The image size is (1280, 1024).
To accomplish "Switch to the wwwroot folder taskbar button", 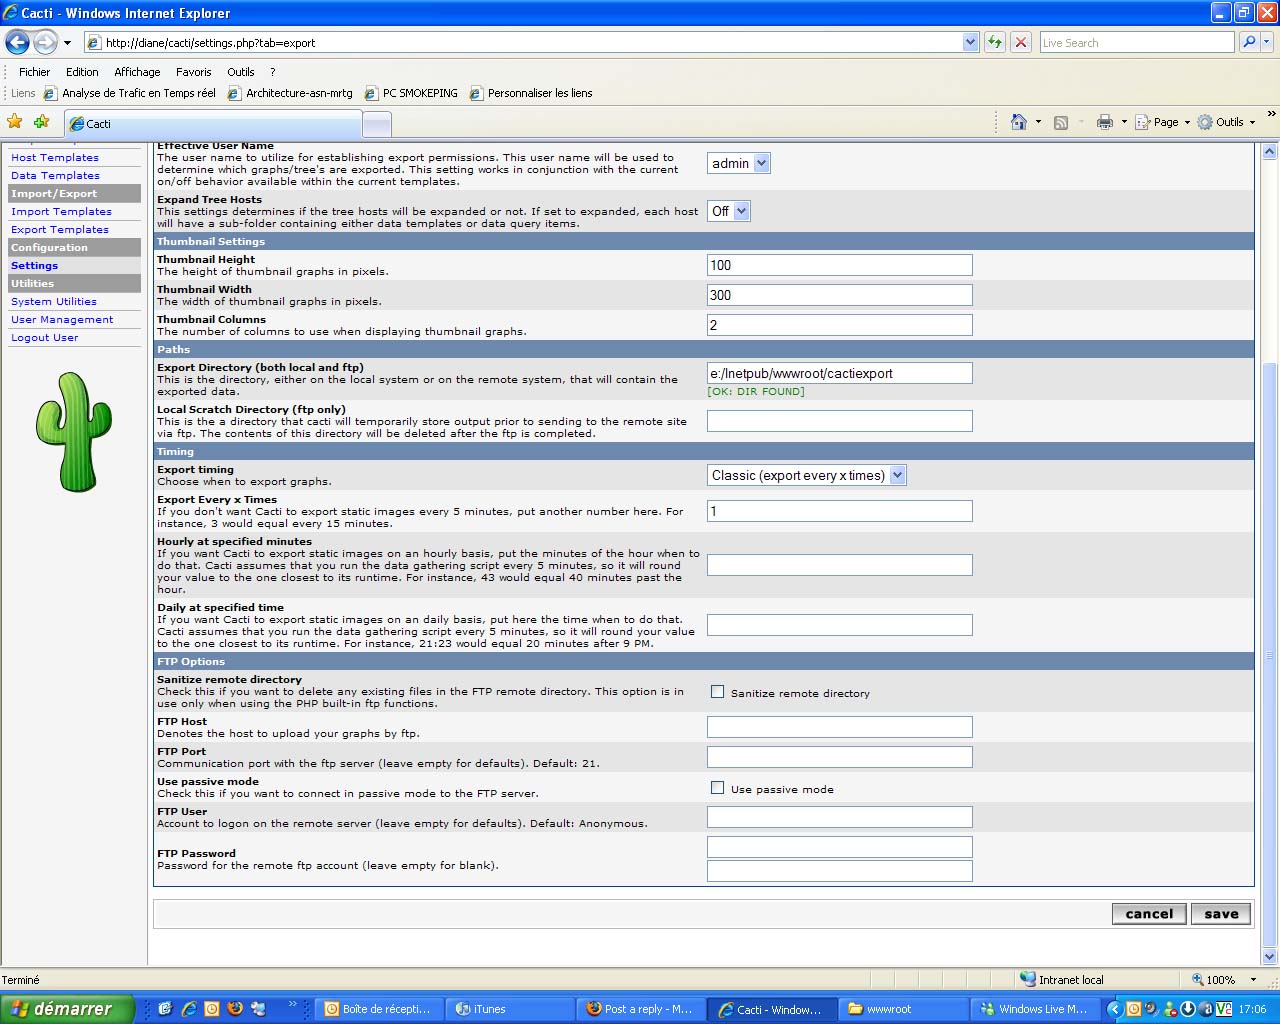I will click(x=903, y=1009).
